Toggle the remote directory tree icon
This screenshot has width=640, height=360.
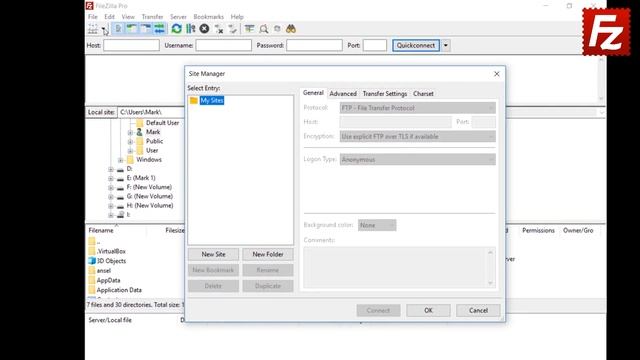(146, 29)
